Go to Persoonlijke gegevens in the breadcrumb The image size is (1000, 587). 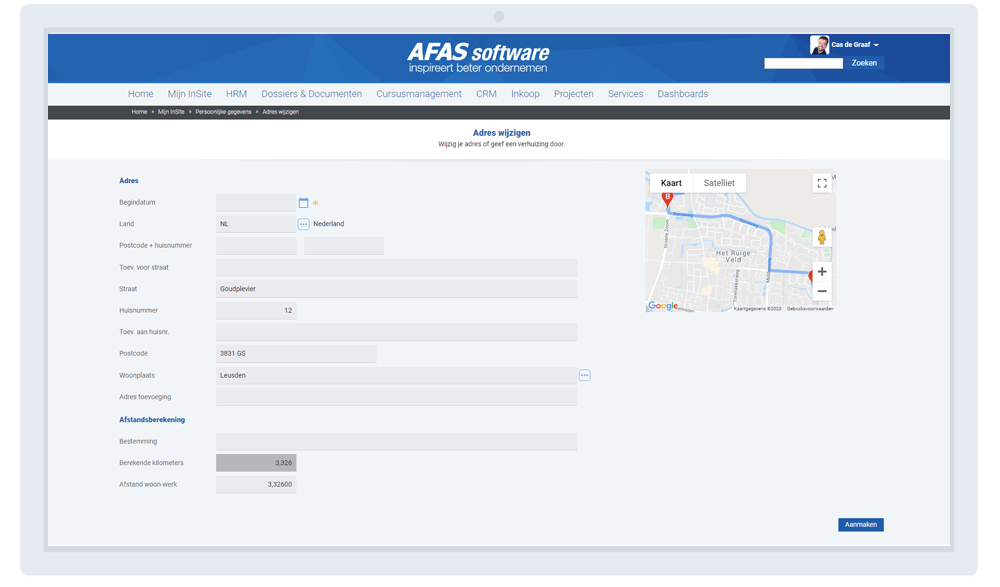(x=223, y=112)
